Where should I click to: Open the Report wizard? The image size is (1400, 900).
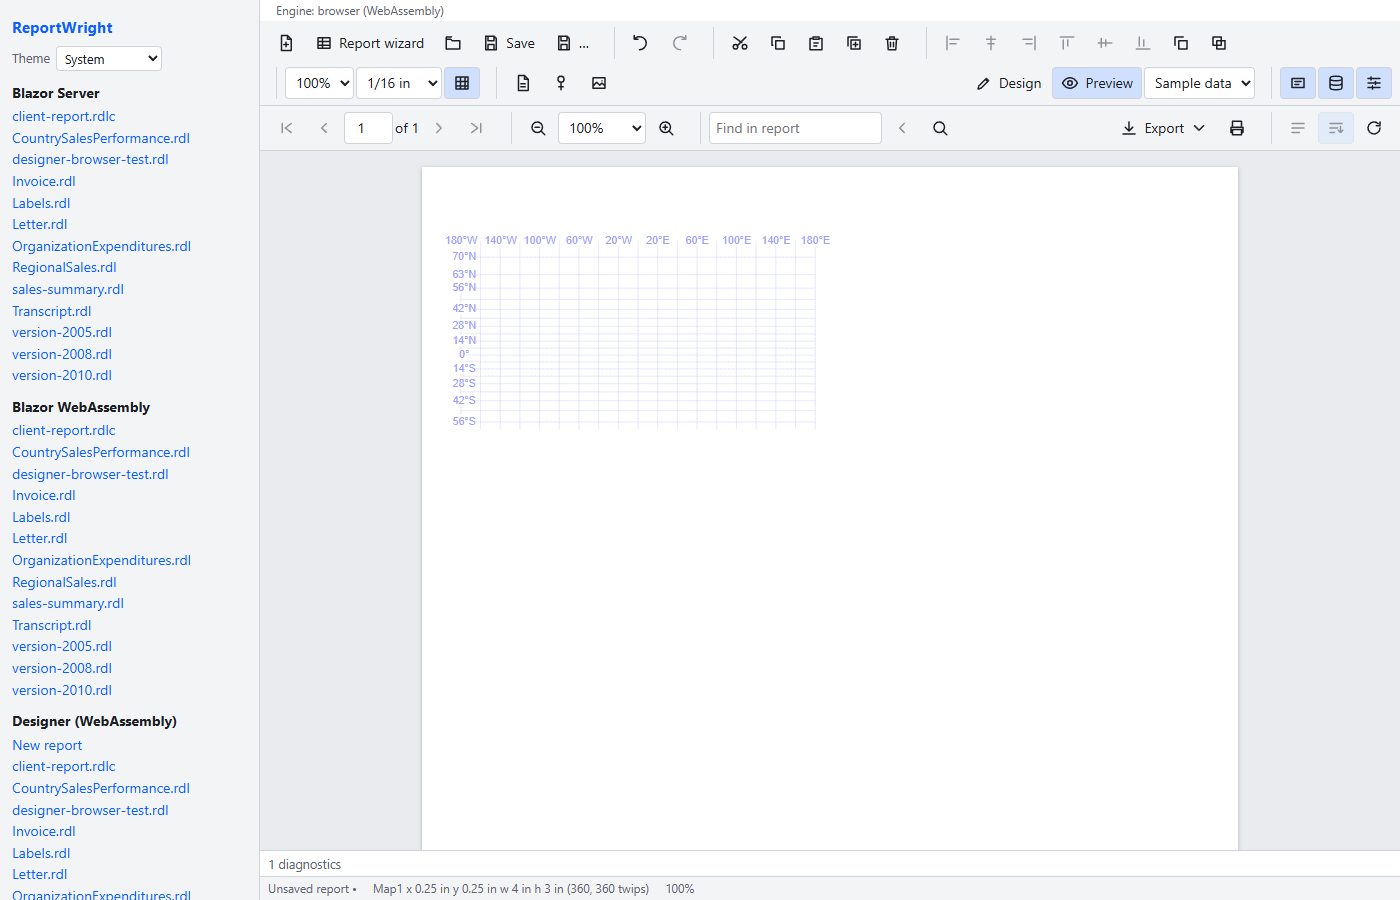[x=370, y=43]
